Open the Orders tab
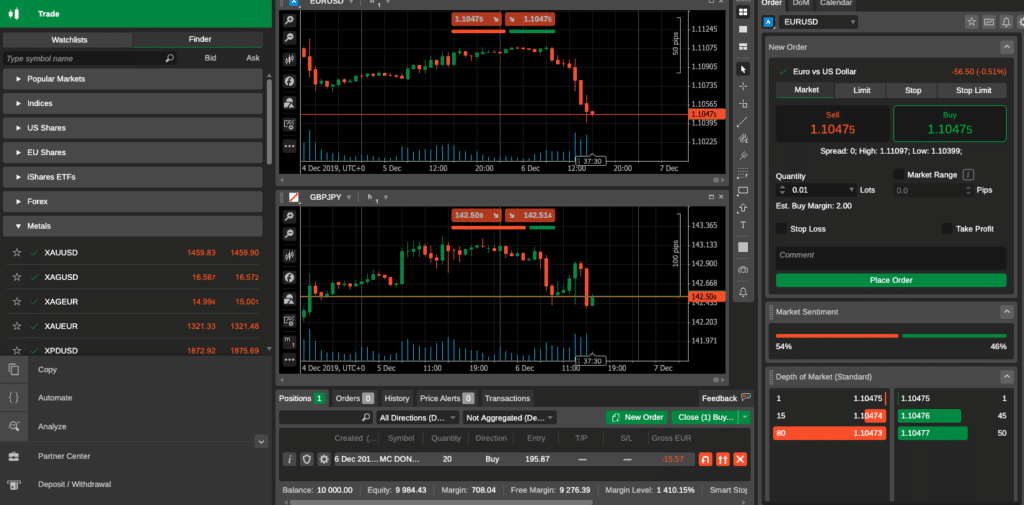This screenshot has height=505, width=1024. coord(354,398)
